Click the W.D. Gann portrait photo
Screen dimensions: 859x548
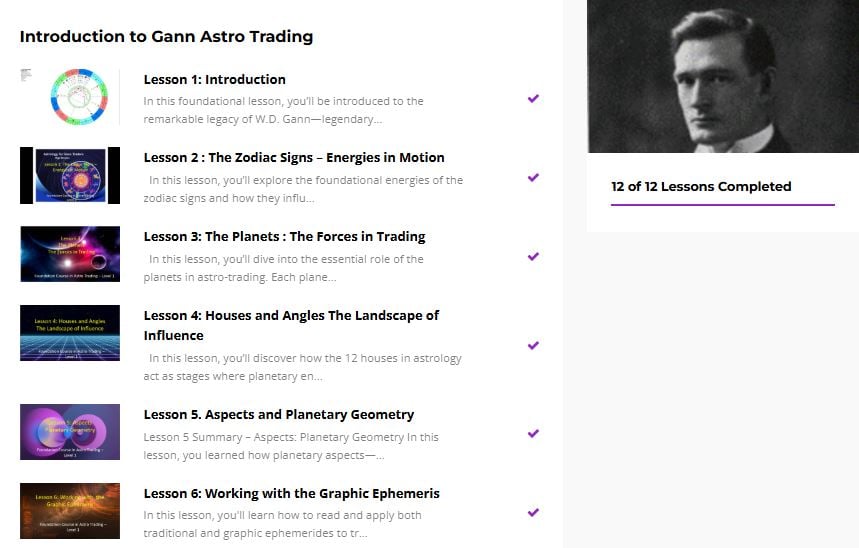tap(722, 76)
